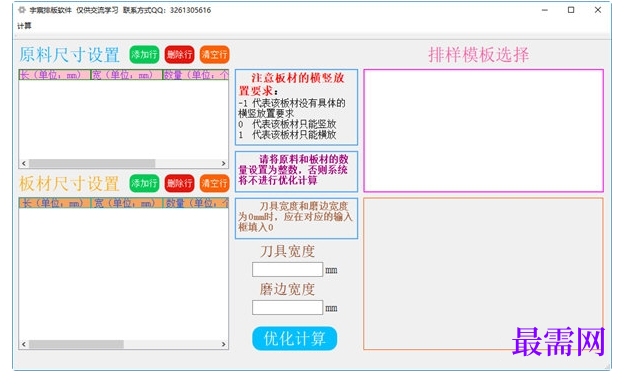Click the 磨边宽度 label
The height and width of the screenshot is (373, 624).
pyautogui.click(x=287, y=289)
